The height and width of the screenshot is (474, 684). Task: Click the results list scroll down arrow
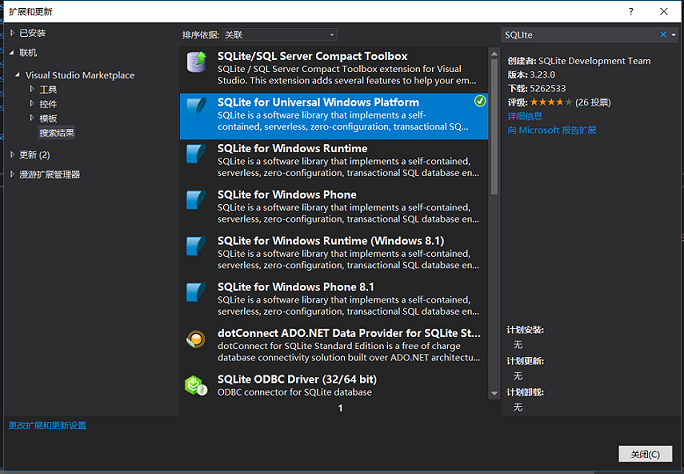tap(494, 393)
